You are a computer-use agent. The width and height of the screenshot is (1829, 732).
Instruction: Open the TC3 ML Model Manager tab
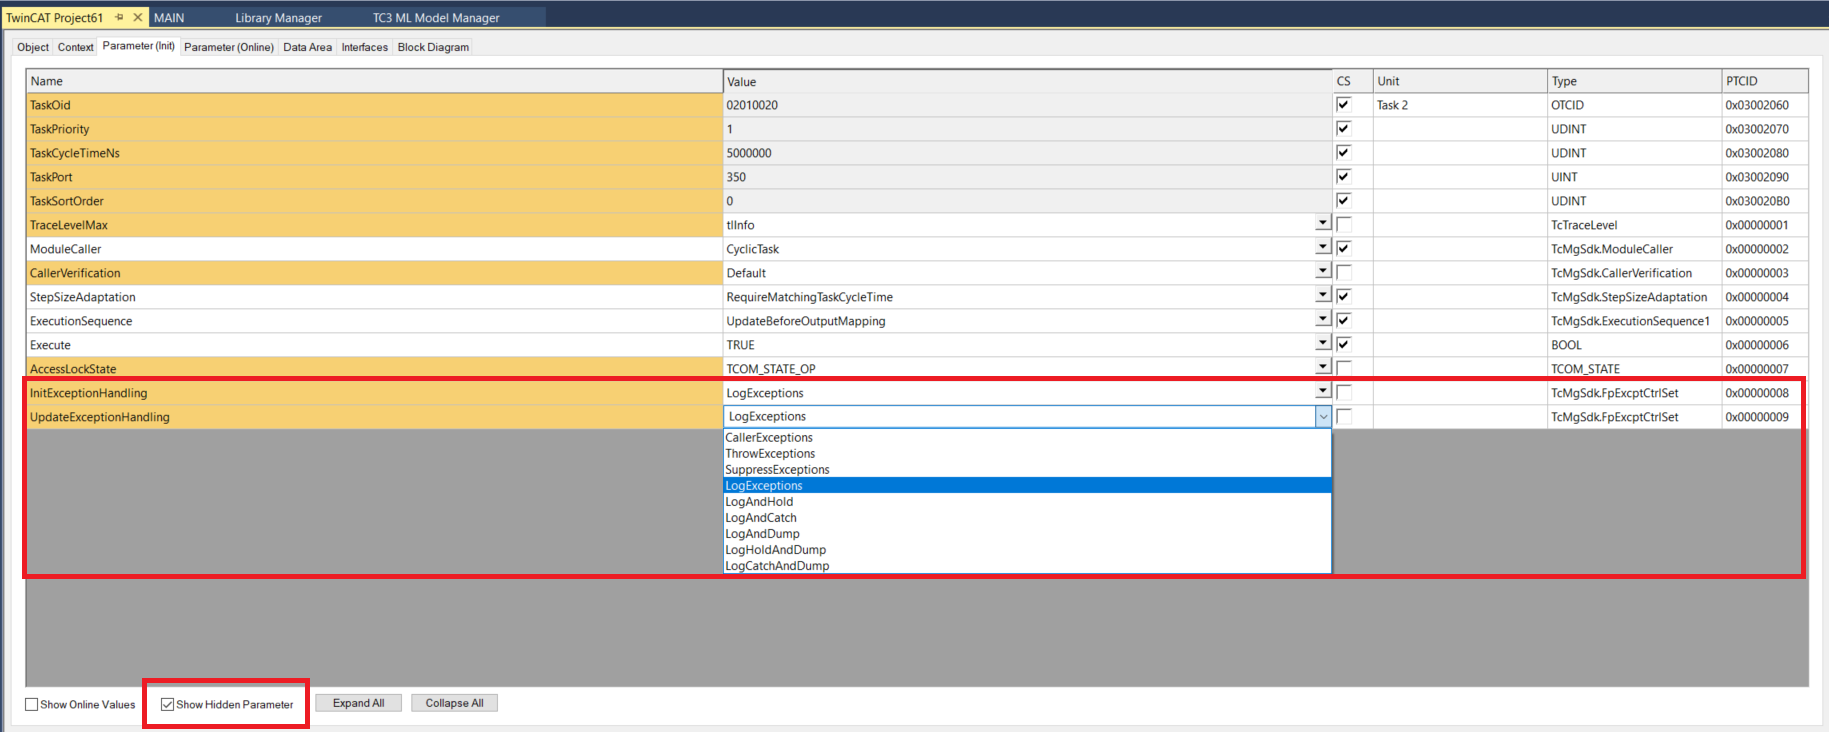click(436, 18)
